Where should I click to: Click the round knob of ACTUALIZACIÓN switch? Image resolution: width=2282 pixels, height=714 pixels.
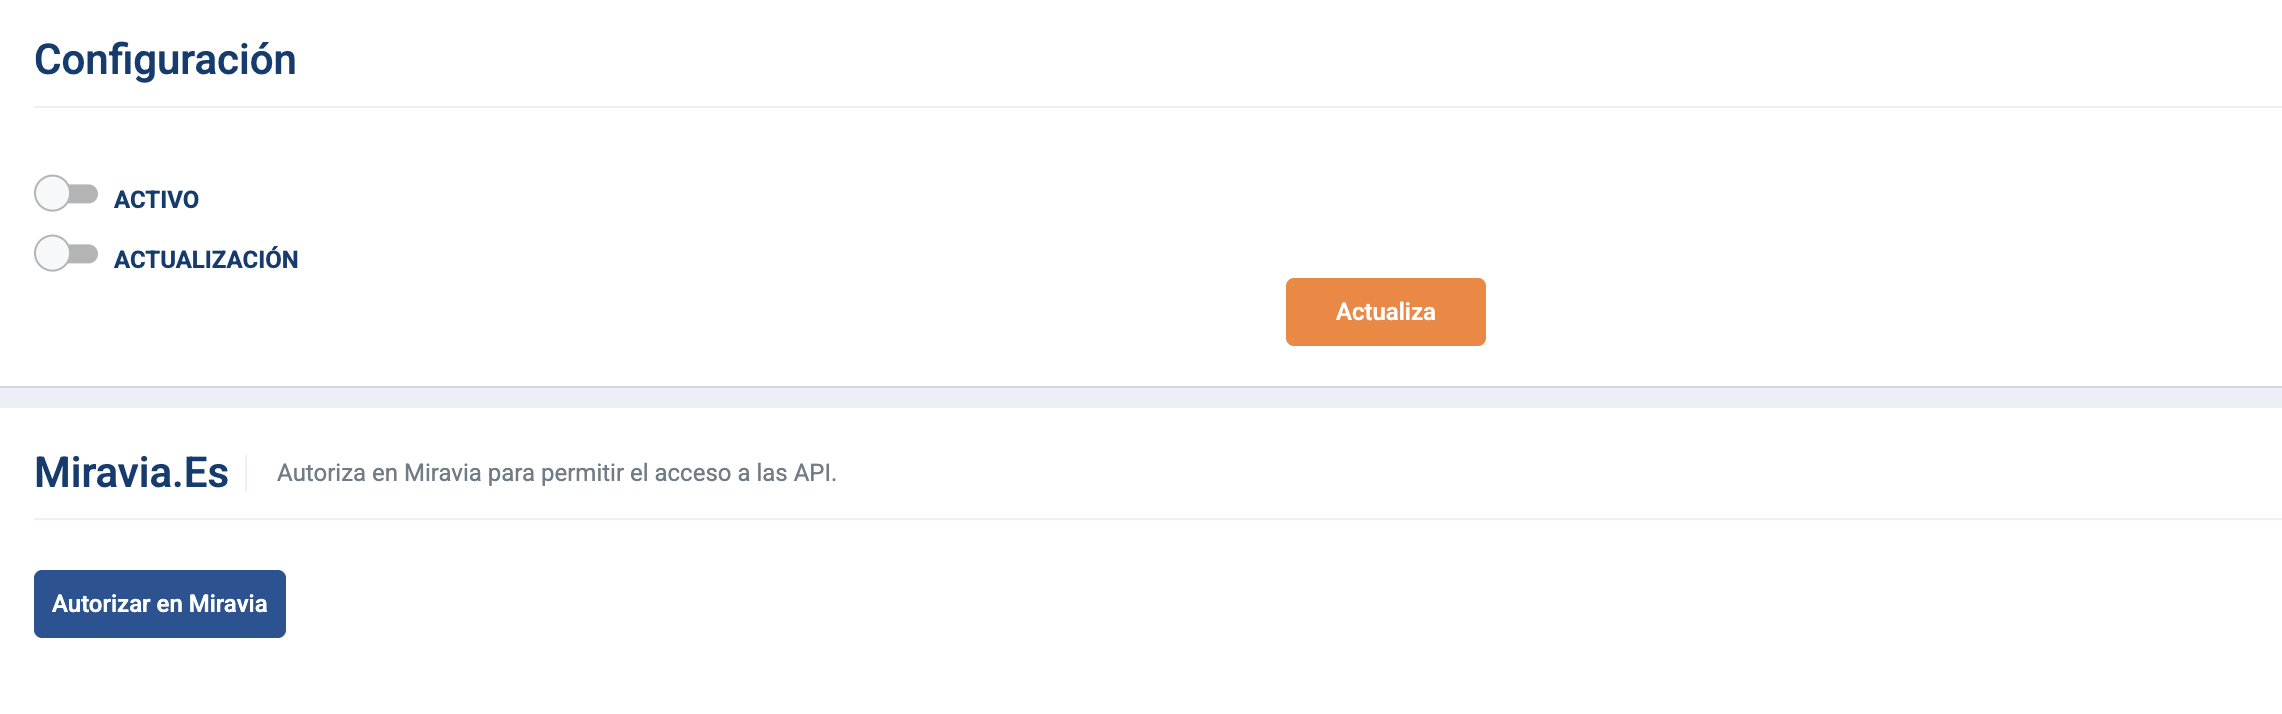coord(52,253)
